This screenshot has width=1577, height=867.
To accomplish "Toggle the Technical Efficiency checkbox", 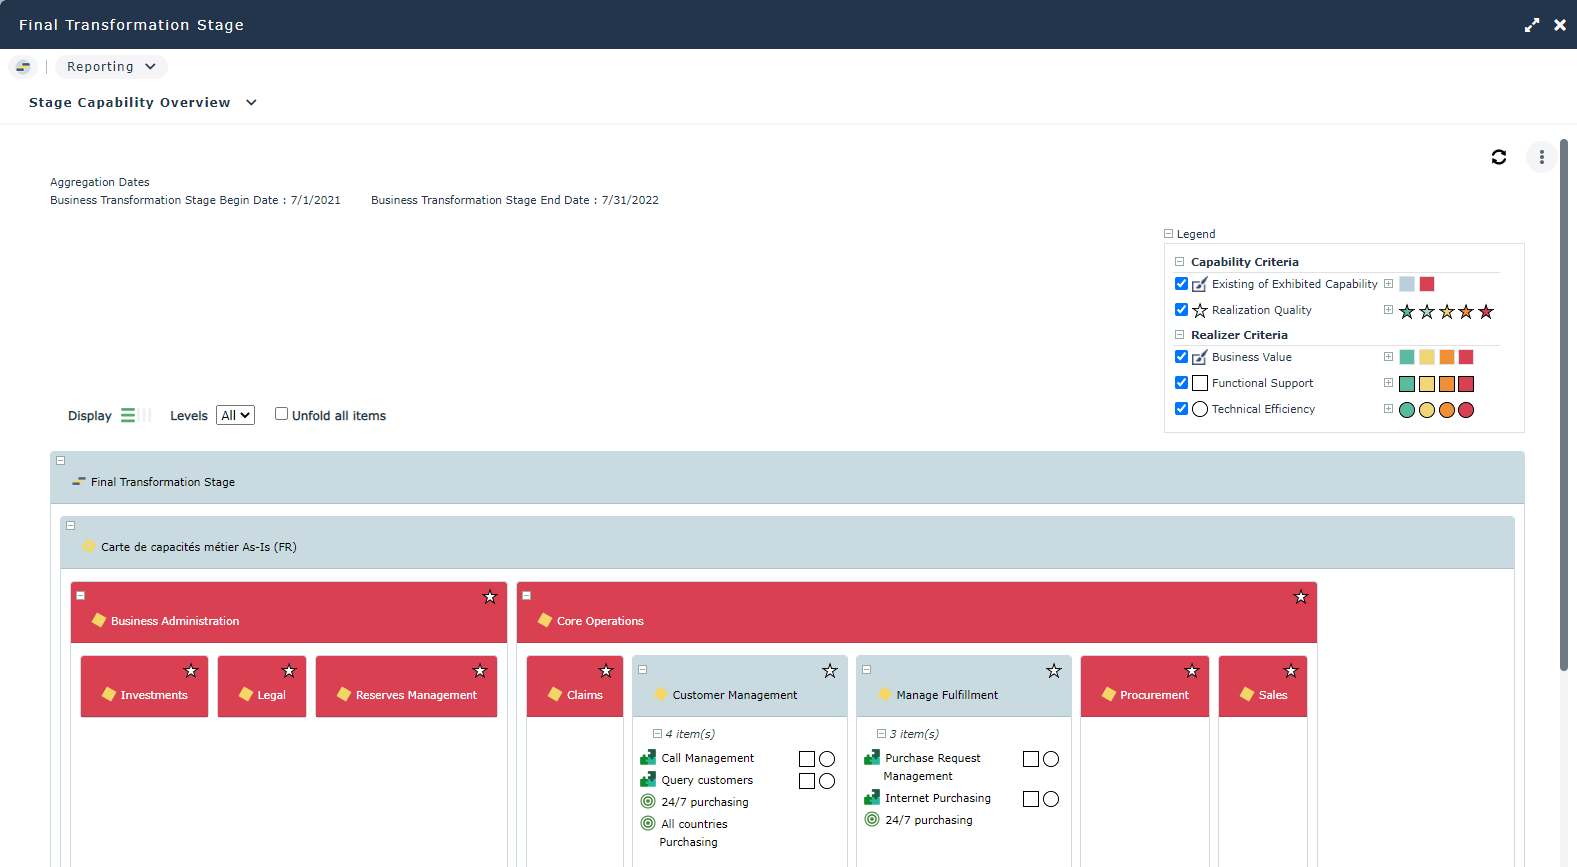I will [x=1181, y=409].
